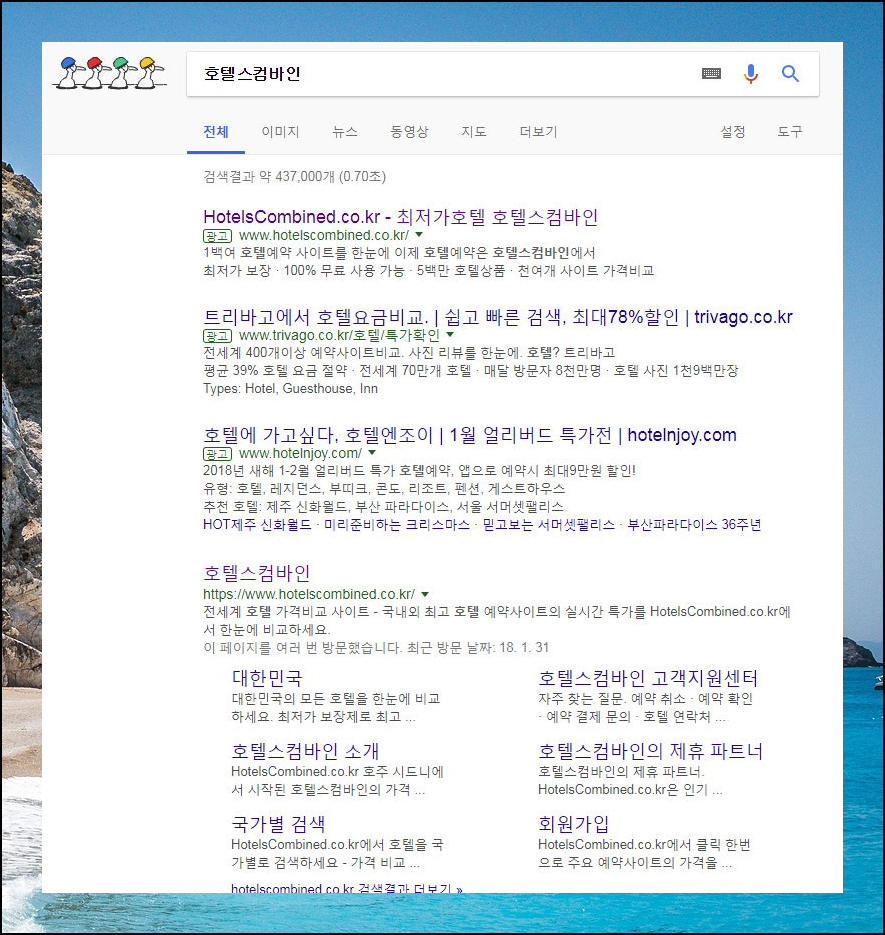Open the on-screen keyboard icon in search box
This screenshot has width=885, height=935.
711,73
